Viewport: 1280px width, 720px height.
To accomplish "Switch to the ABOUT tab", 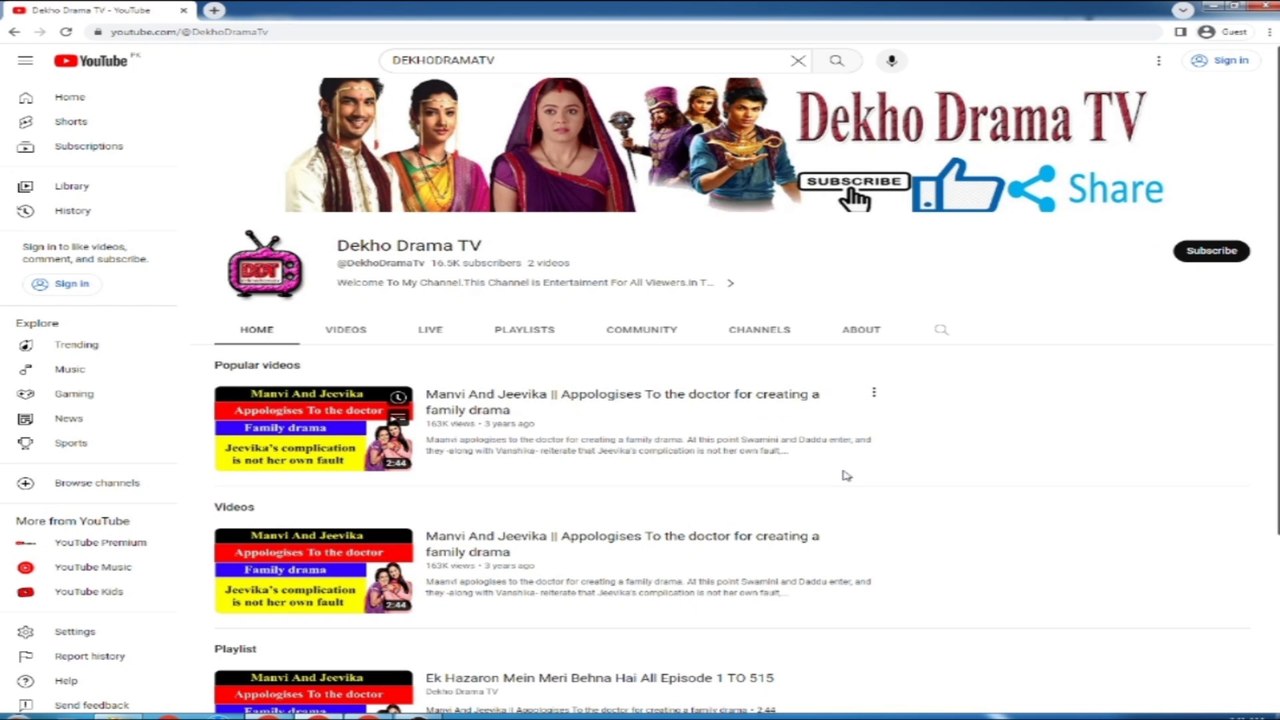I will 861,330.
